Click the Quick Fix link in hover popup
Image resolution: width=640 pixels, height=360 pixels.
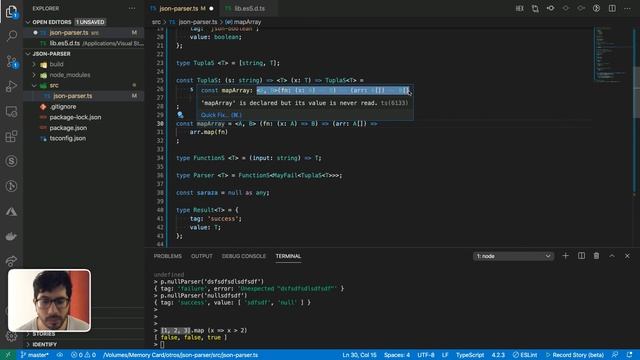(221, 115)
